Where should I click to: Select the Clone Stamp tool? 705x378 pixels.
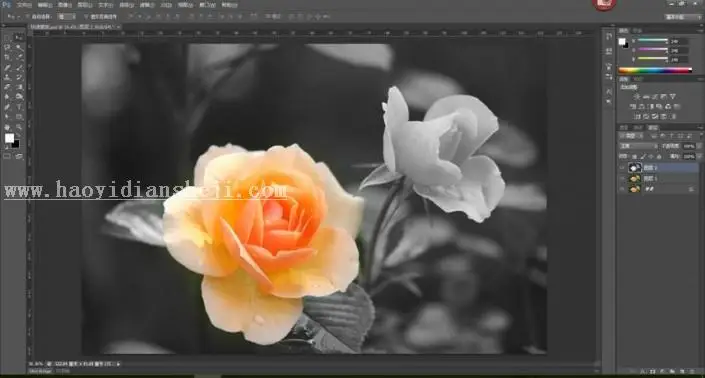click(7, 77)
